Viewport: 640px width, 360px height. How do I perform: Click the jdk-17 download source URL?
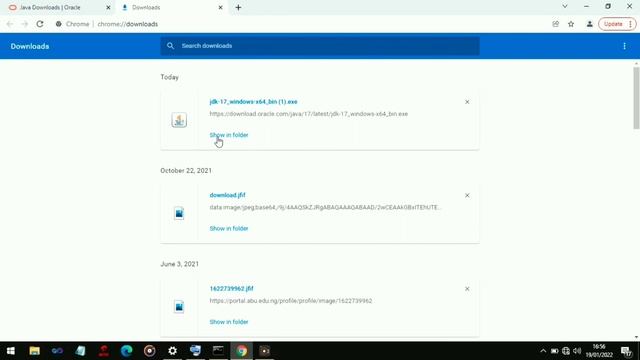[309, 114]
